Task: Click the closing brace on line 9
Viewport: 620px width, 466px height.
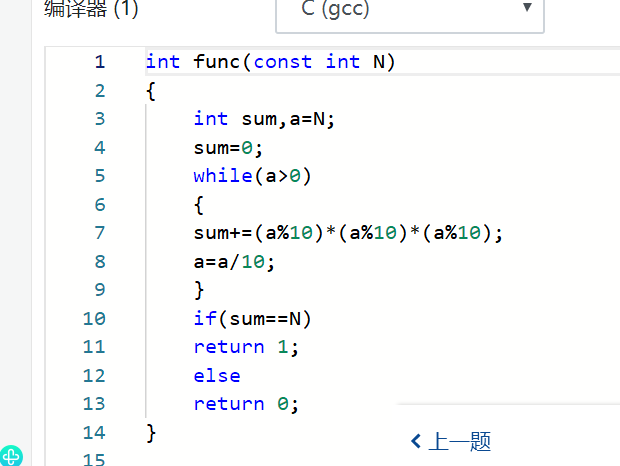Action: 199,291
